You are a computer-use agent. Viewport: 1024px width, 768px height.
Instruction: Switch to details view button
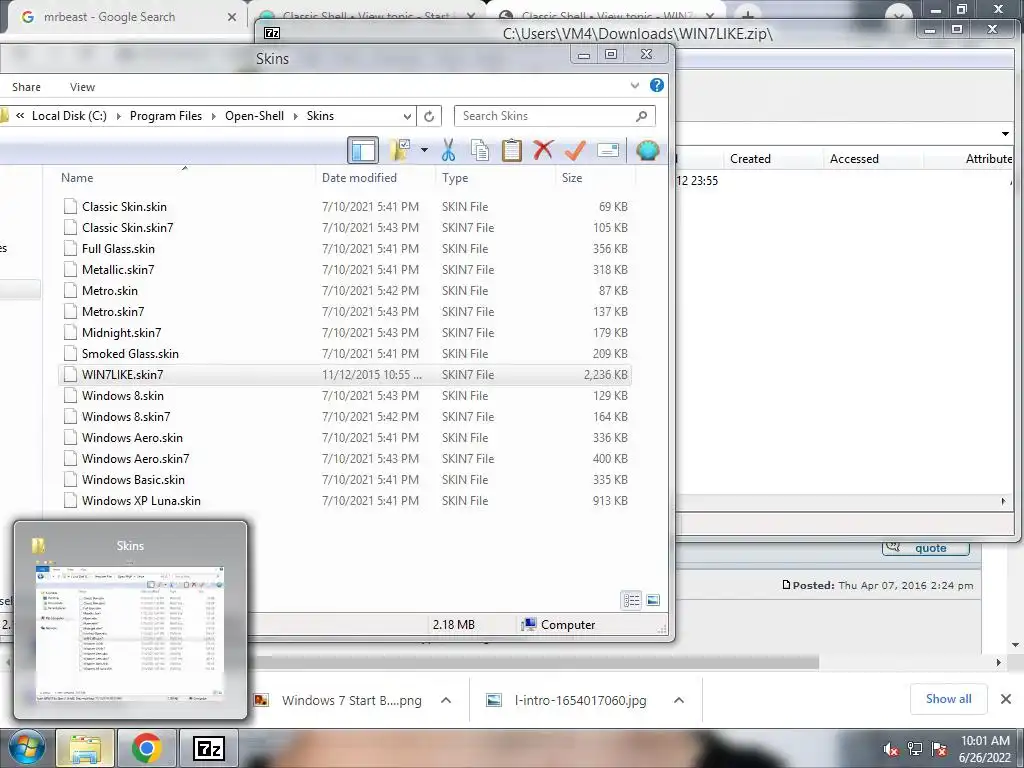point(632,600)
